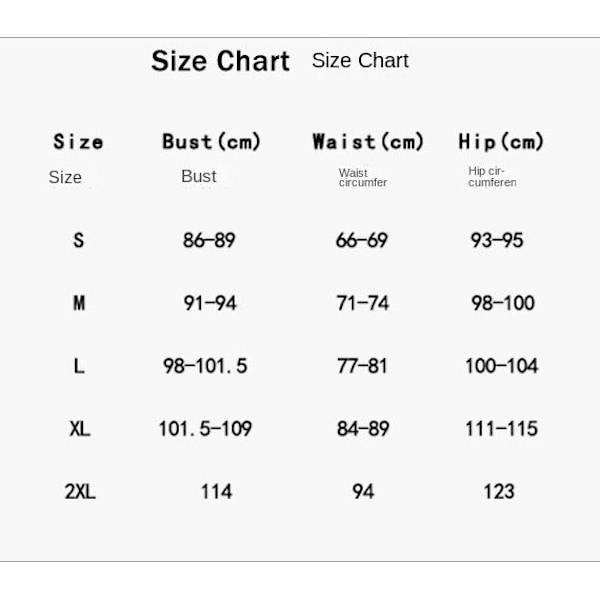This screenshot has width=600, height=600.
Task: Click hip value "93-95" in S row
Action: tap(497, 240)
